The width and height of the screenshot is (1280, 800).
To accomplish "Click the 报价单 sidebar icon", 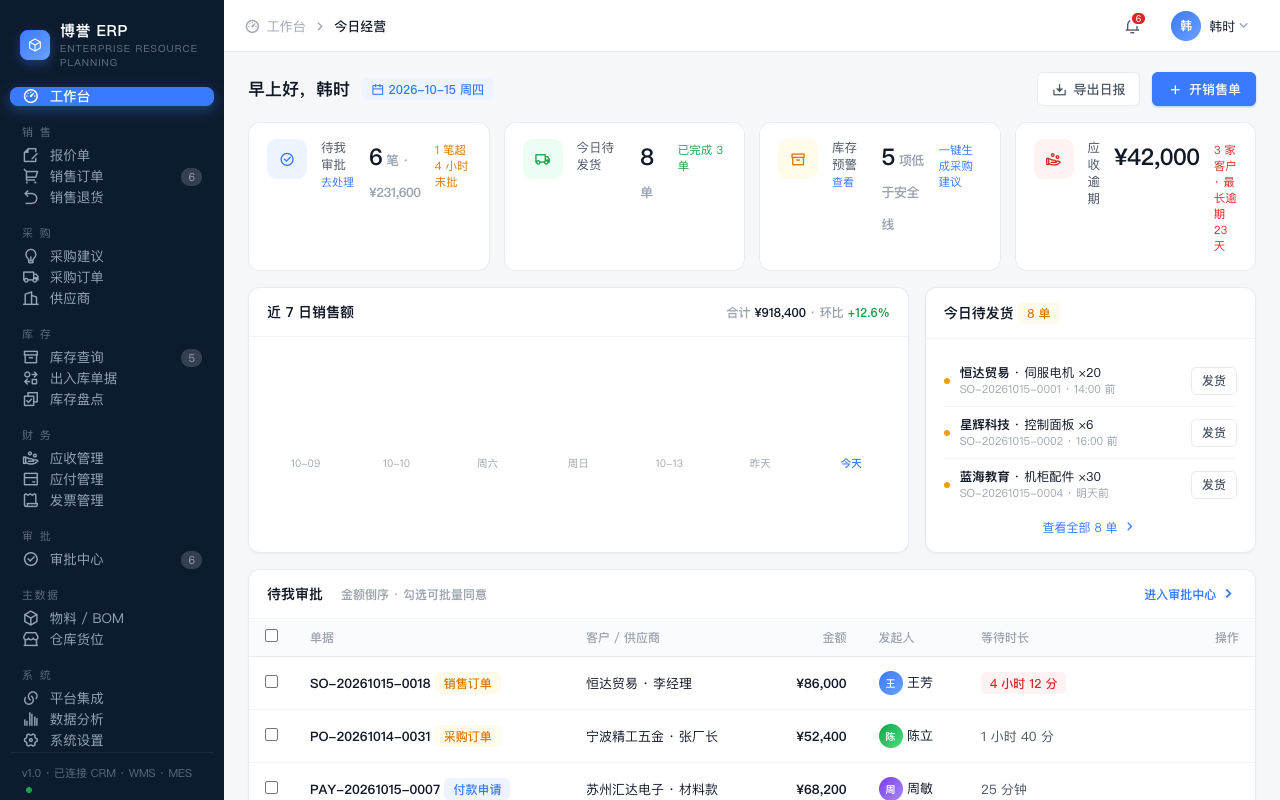I will [x=31, y=155].
